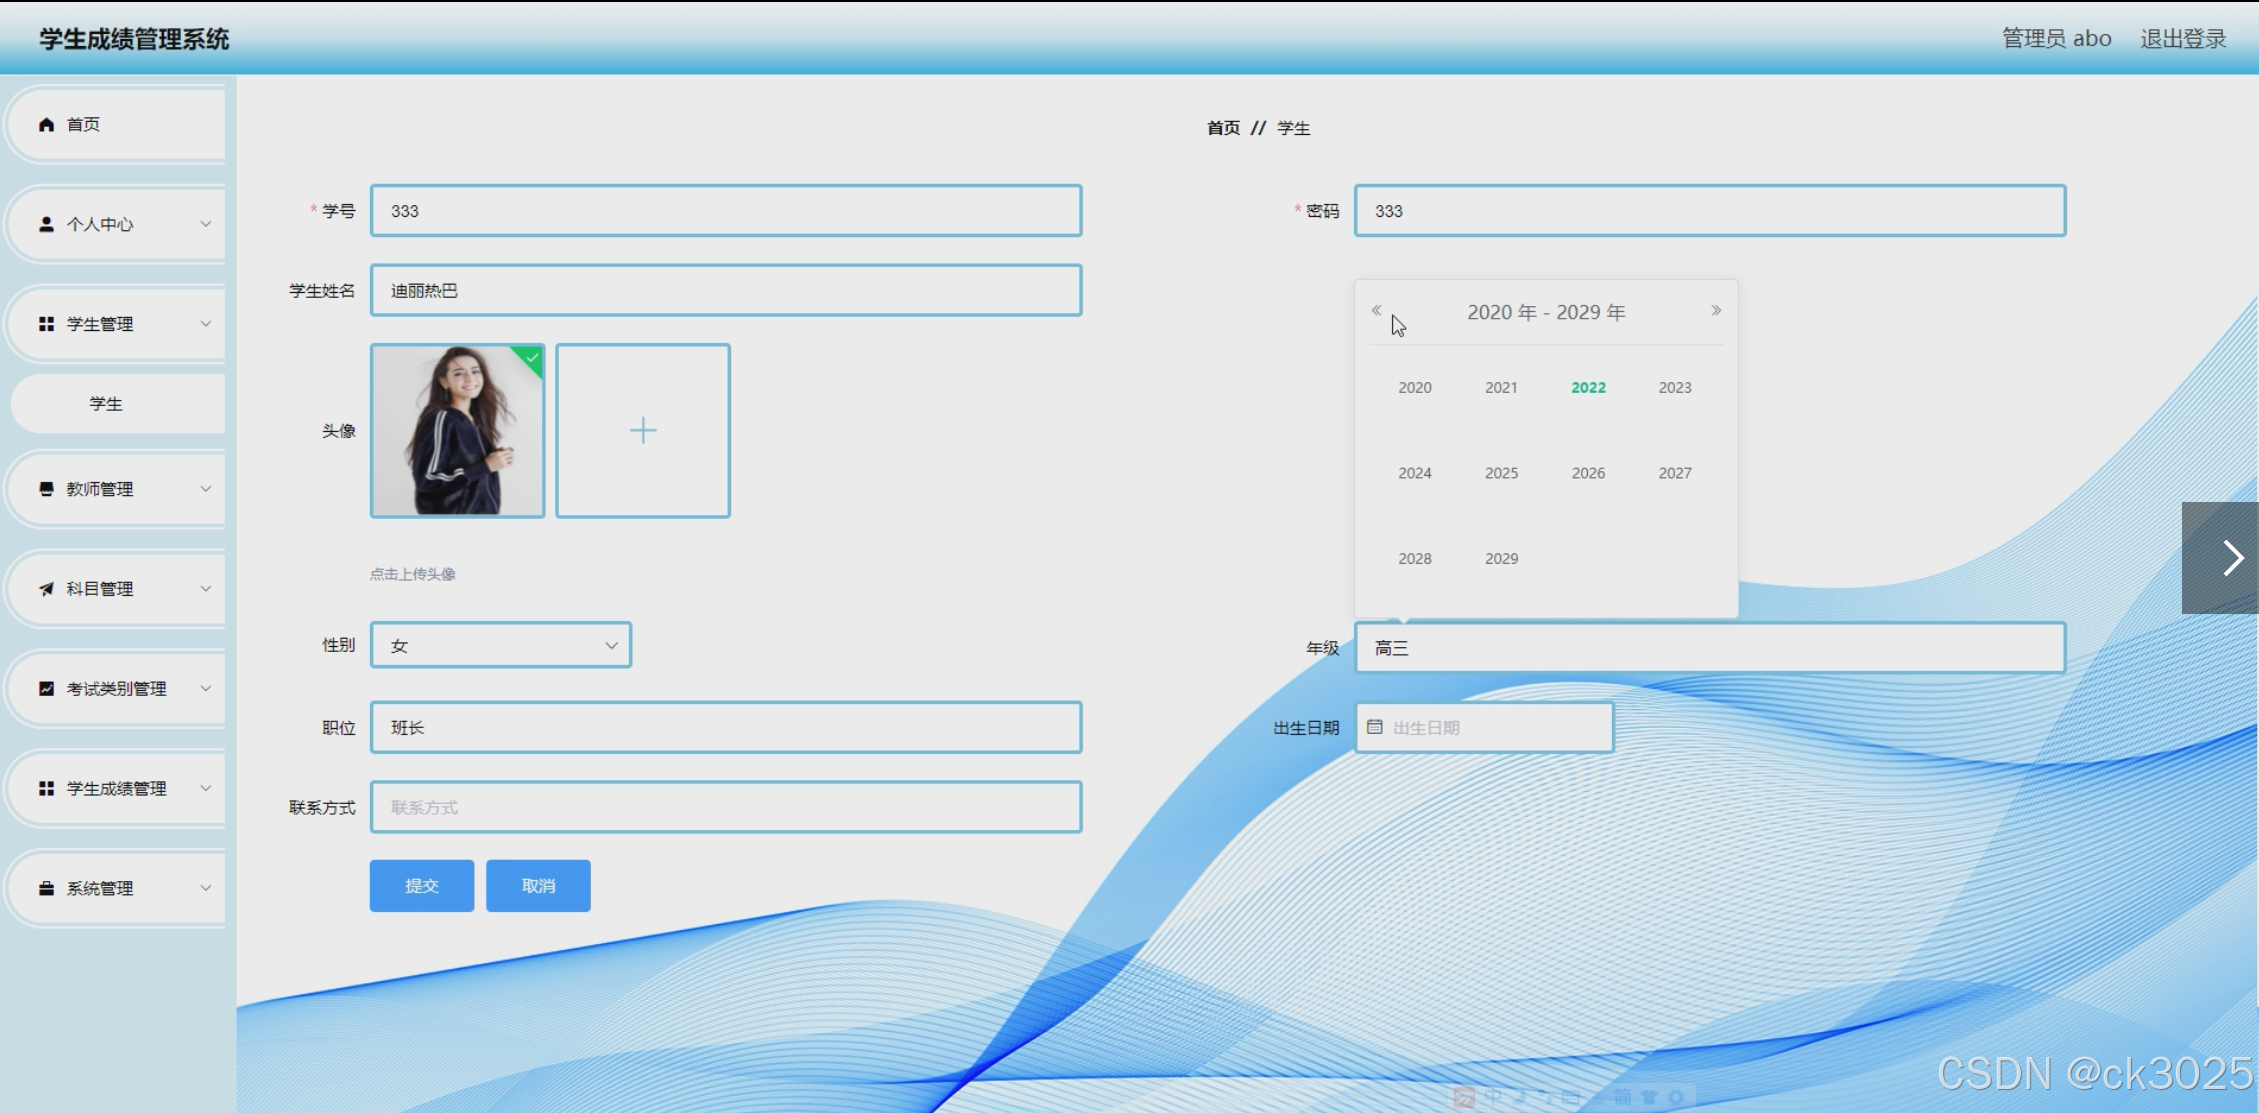Select the 学生 submenu item
The width and height of the screenshot is (2259, 1113).
[106, 404]
